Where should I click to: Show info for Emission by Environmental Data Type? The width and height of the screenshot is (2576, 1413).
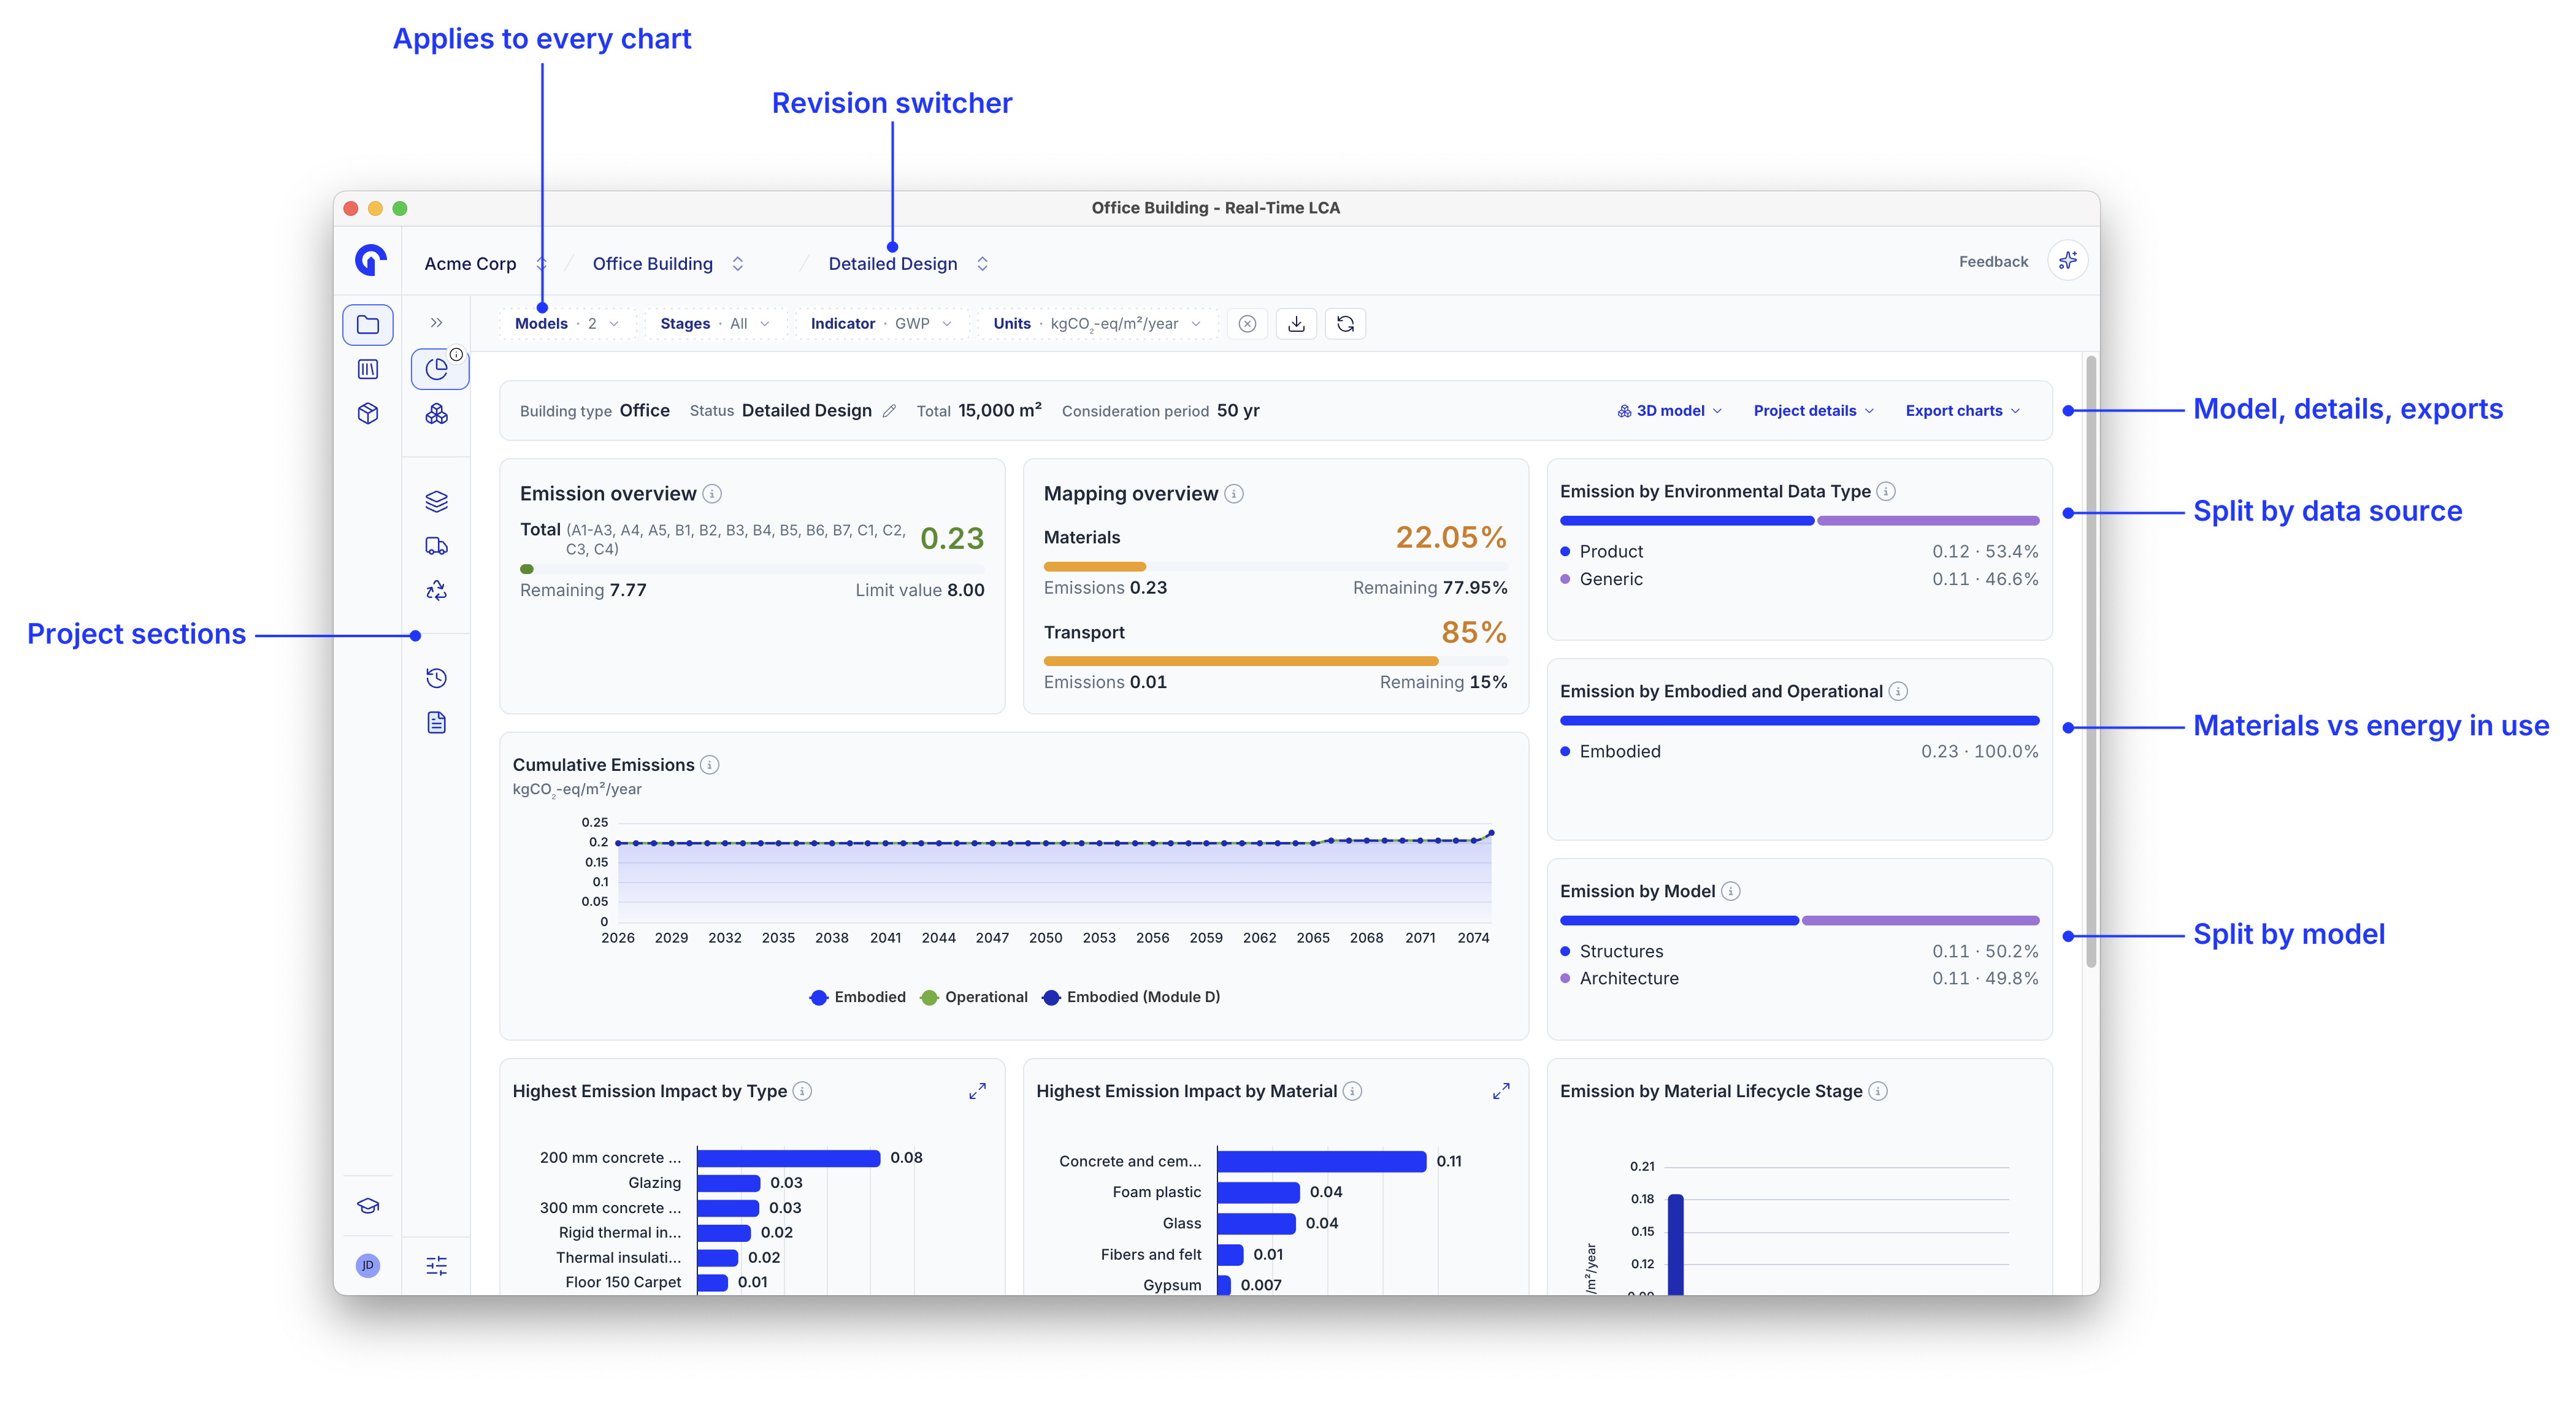(1886, 491)
